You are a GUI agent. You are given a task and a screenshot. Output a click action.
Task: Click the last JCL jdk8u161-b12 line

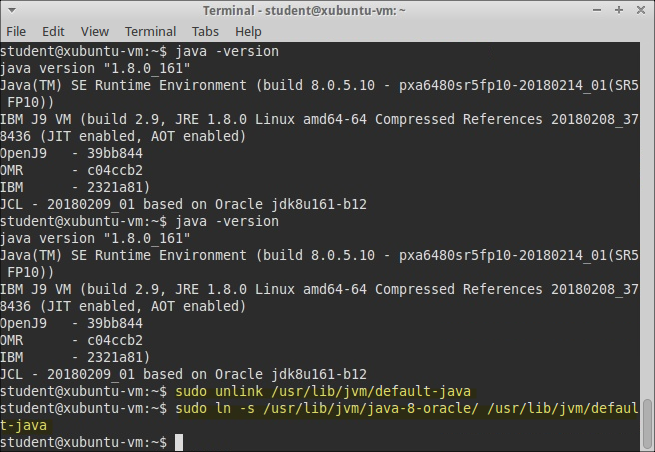tap(183, 374)
